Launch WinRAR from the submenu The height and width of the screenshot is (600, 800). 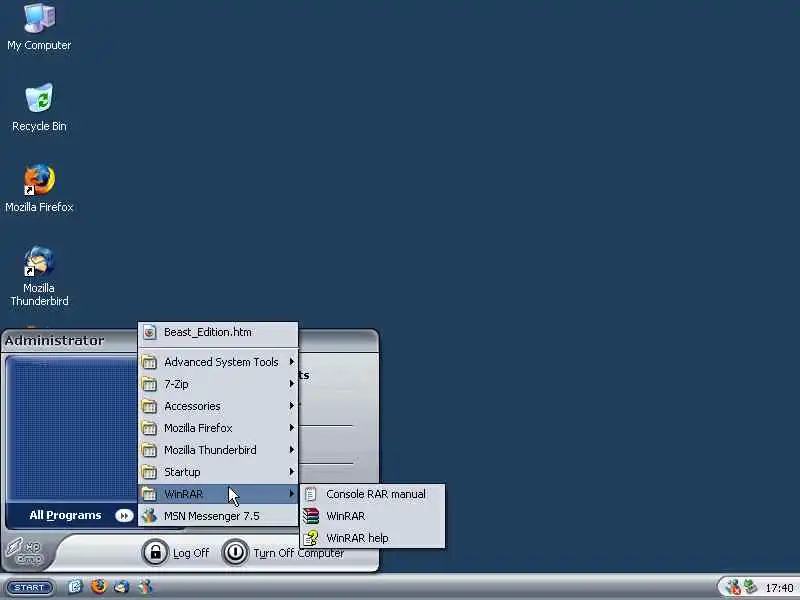[x=372, y=516]
